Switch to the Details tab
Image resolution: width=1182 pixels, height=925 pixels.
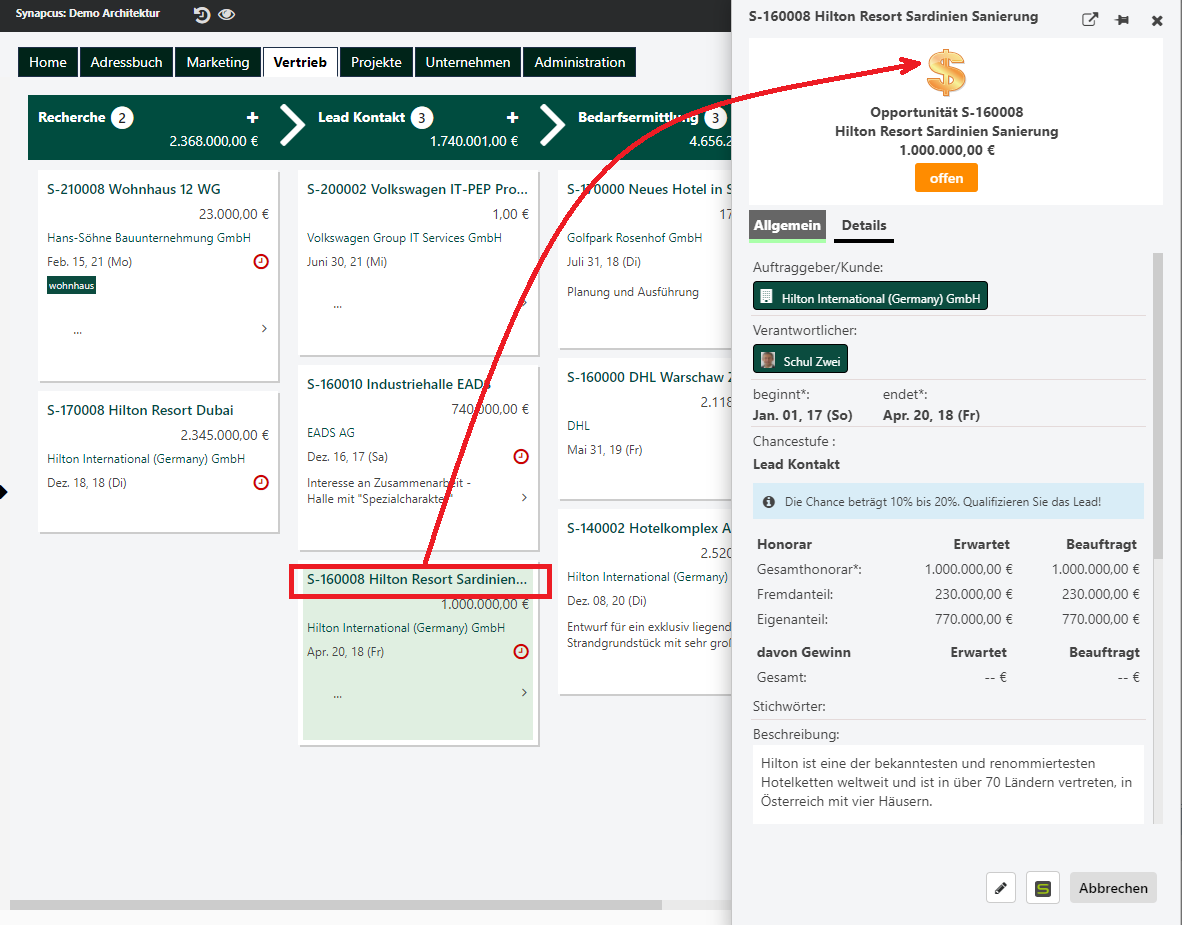[x=864, y=226]
